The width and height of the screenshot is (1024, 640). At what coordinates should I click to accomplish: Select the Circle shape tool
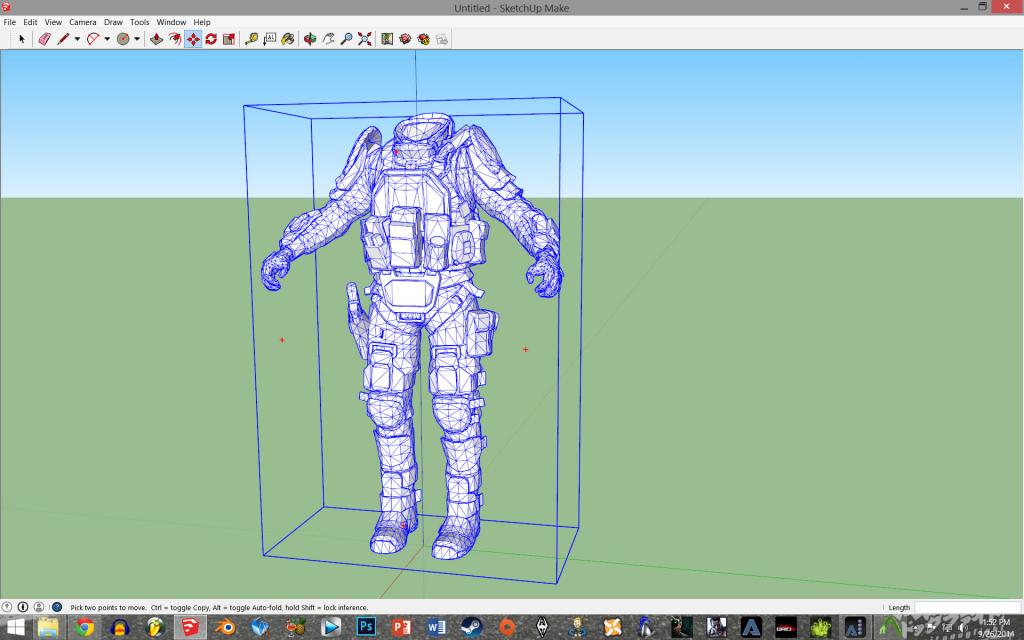(x=123, y=39)
